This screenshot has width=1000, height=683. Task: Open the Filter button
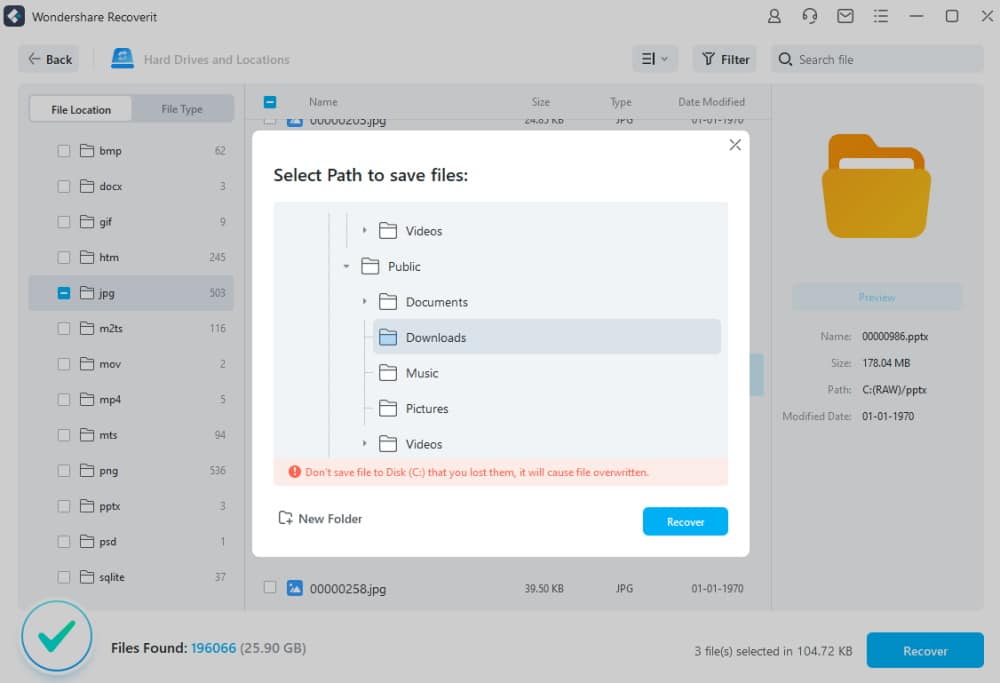(x=725, y=59)
